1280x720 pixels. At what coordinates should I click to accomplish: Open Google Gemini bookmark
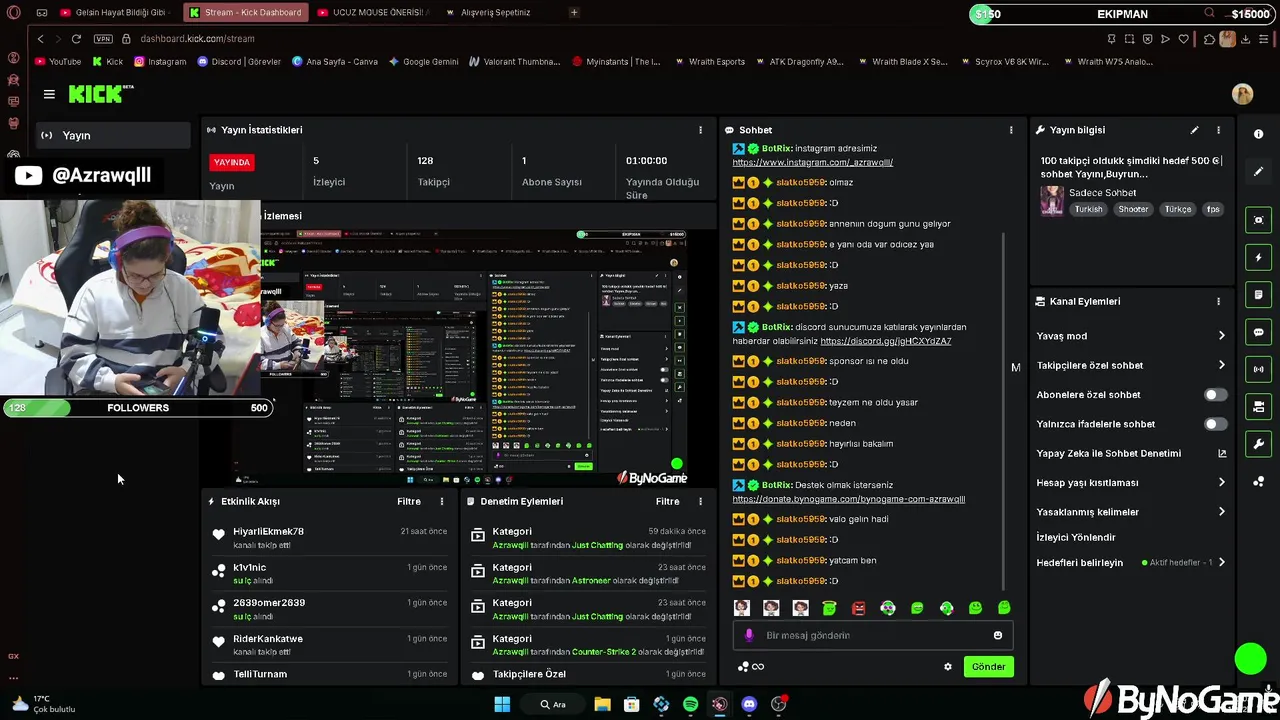[x=423, y=62]
